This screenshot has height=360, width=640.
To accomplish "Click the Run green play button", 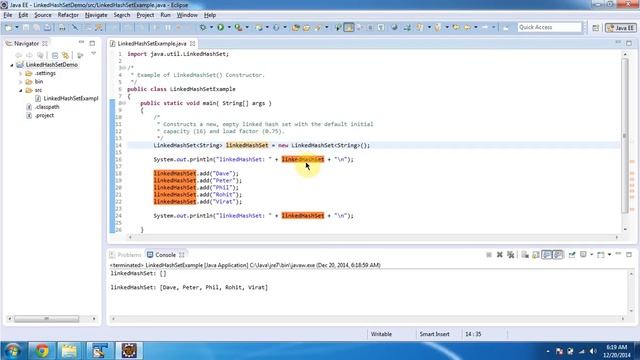I will 220,27.
